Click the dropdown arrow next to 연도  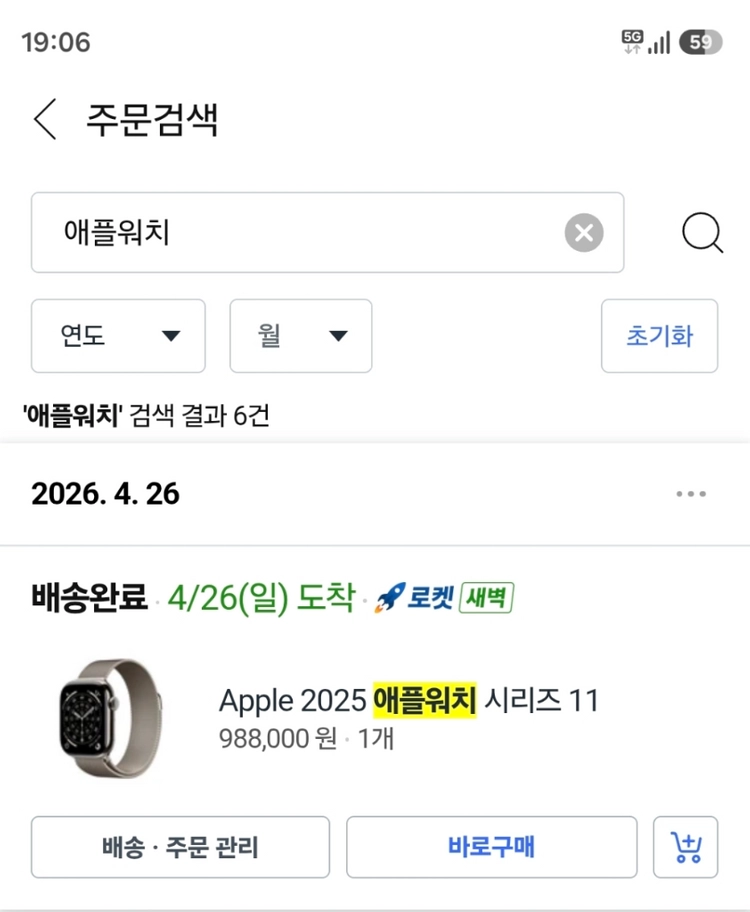coord(171,336)
